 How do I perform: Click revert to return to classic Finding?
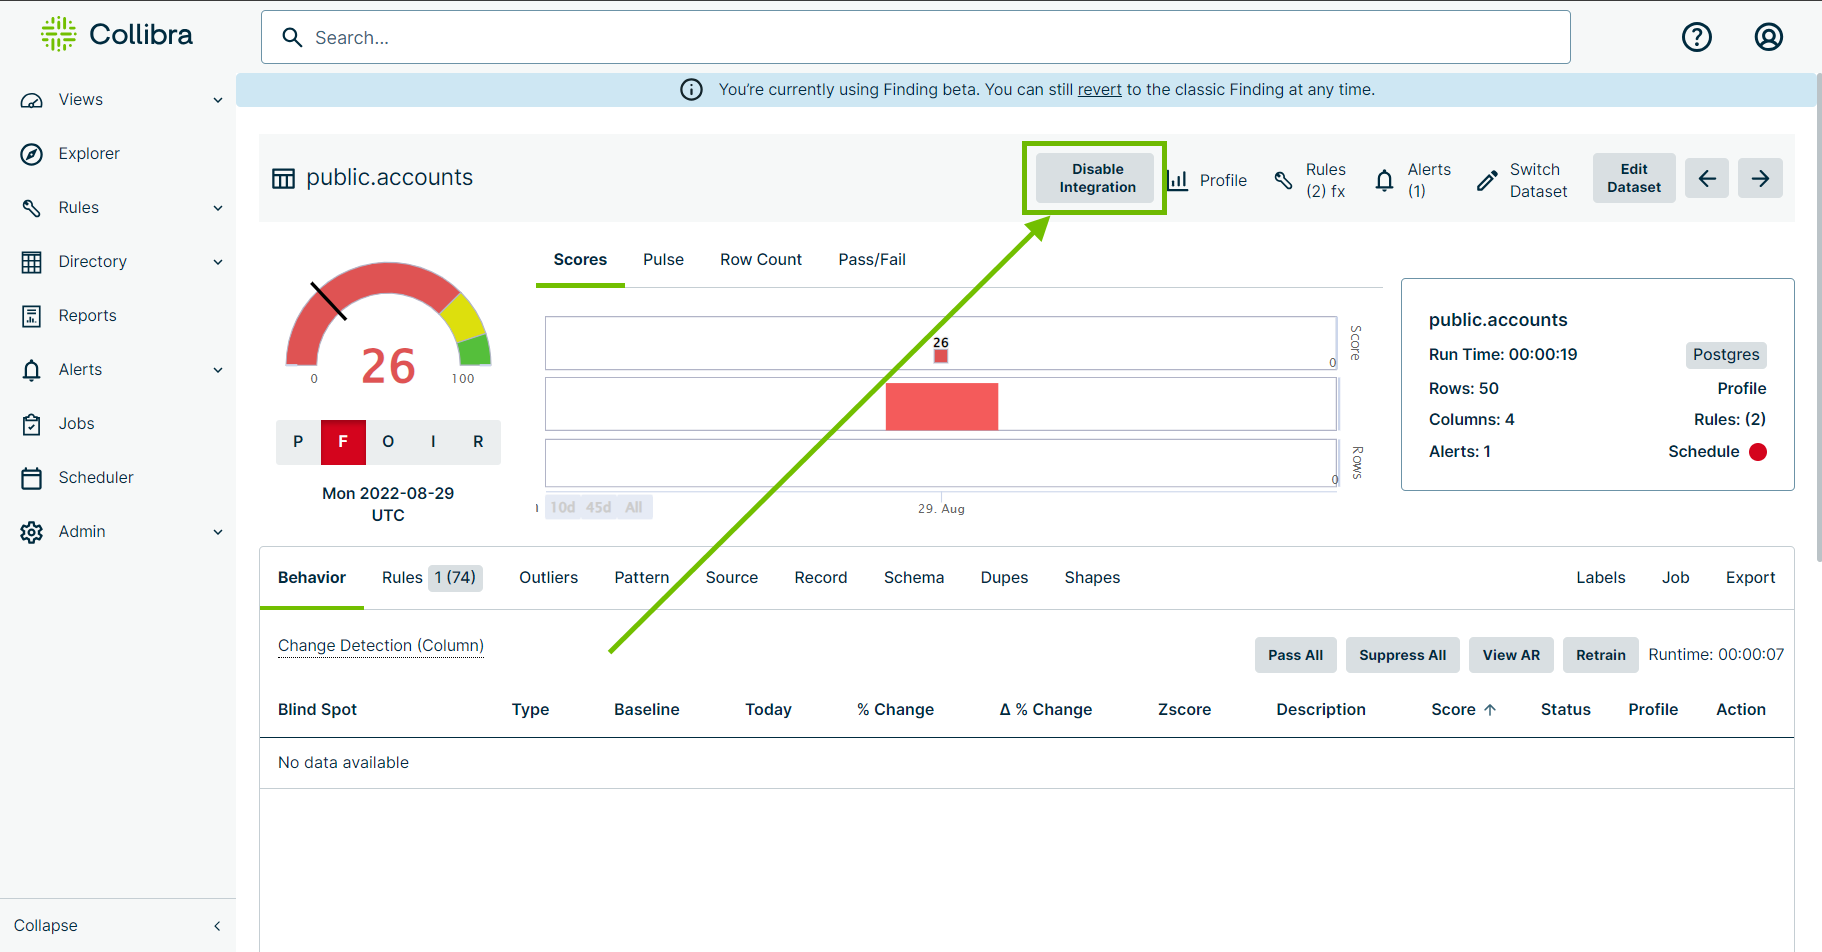pos(1099,89)
